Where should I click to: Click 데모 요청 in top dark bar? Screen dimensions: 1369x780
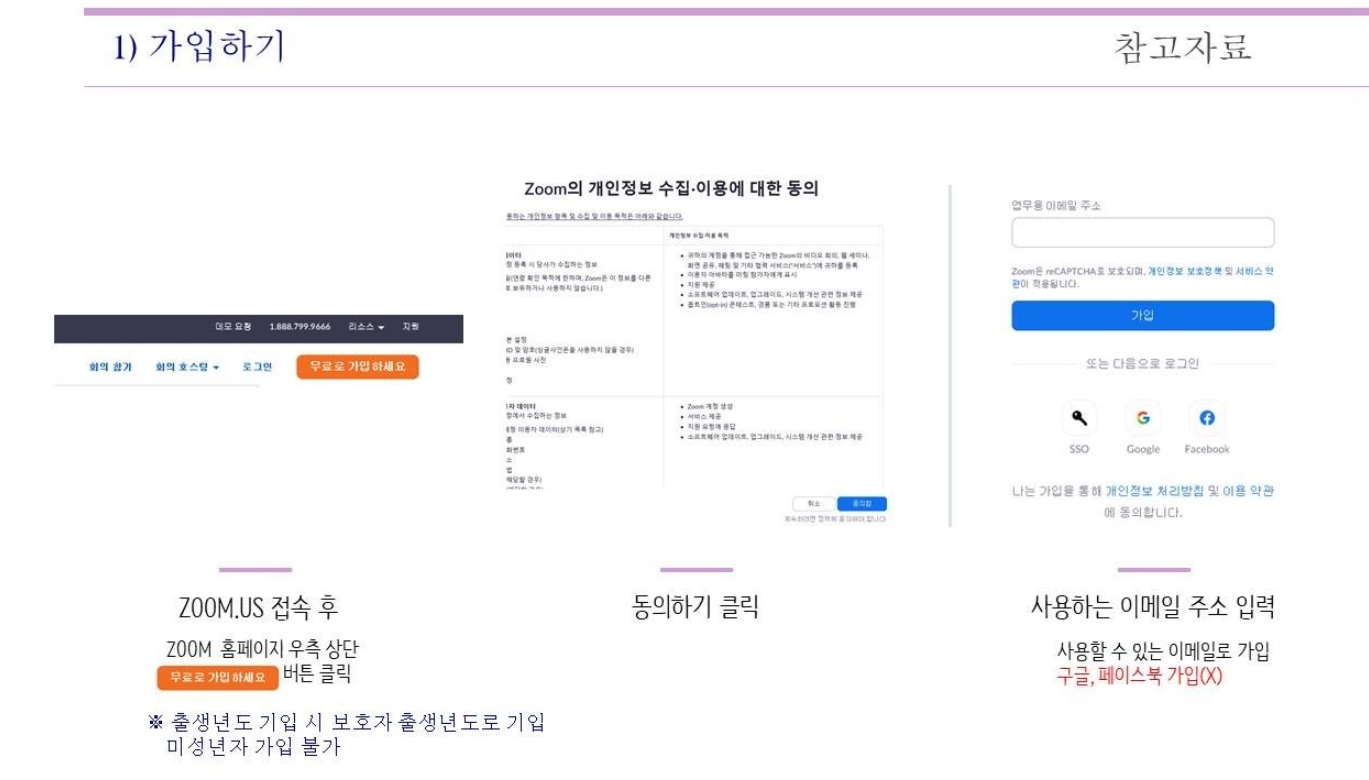coord(233,327)
